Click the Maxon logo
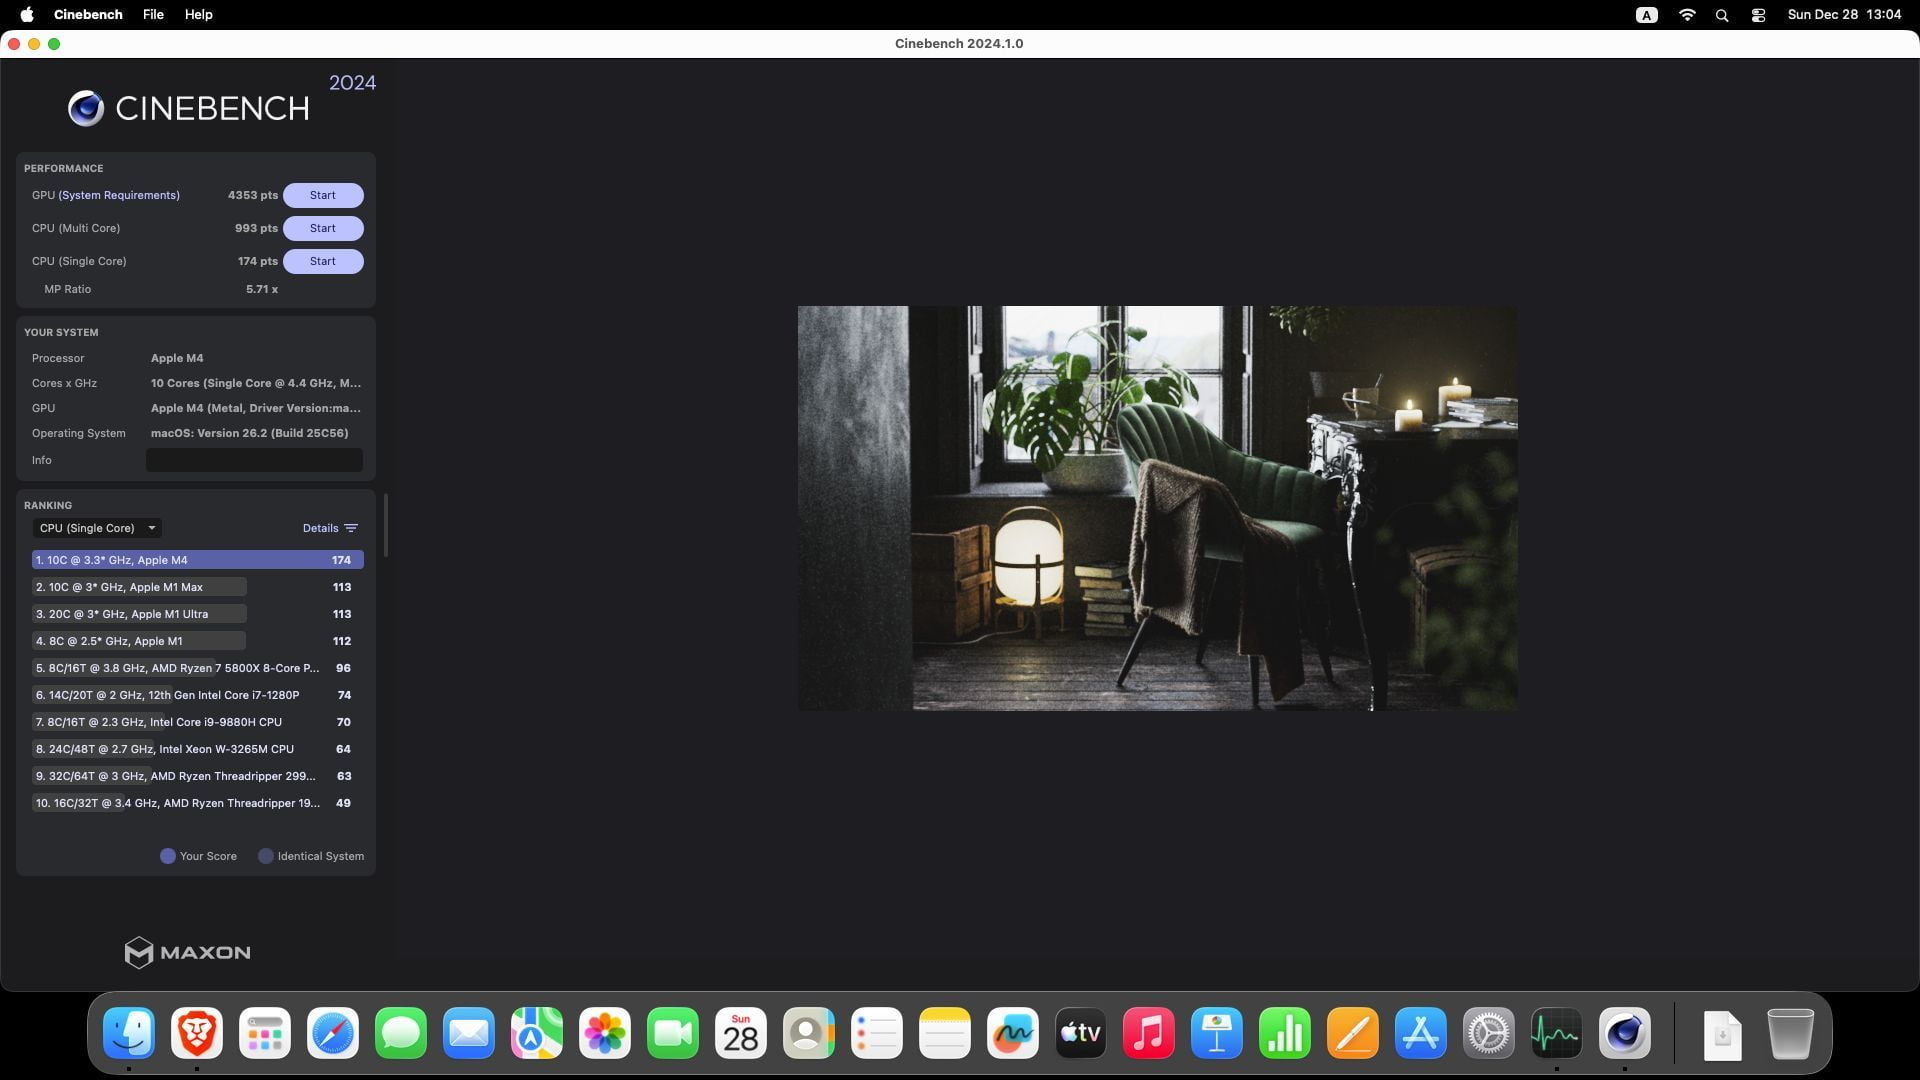The image size is (1920, 1080). point(187,952)
